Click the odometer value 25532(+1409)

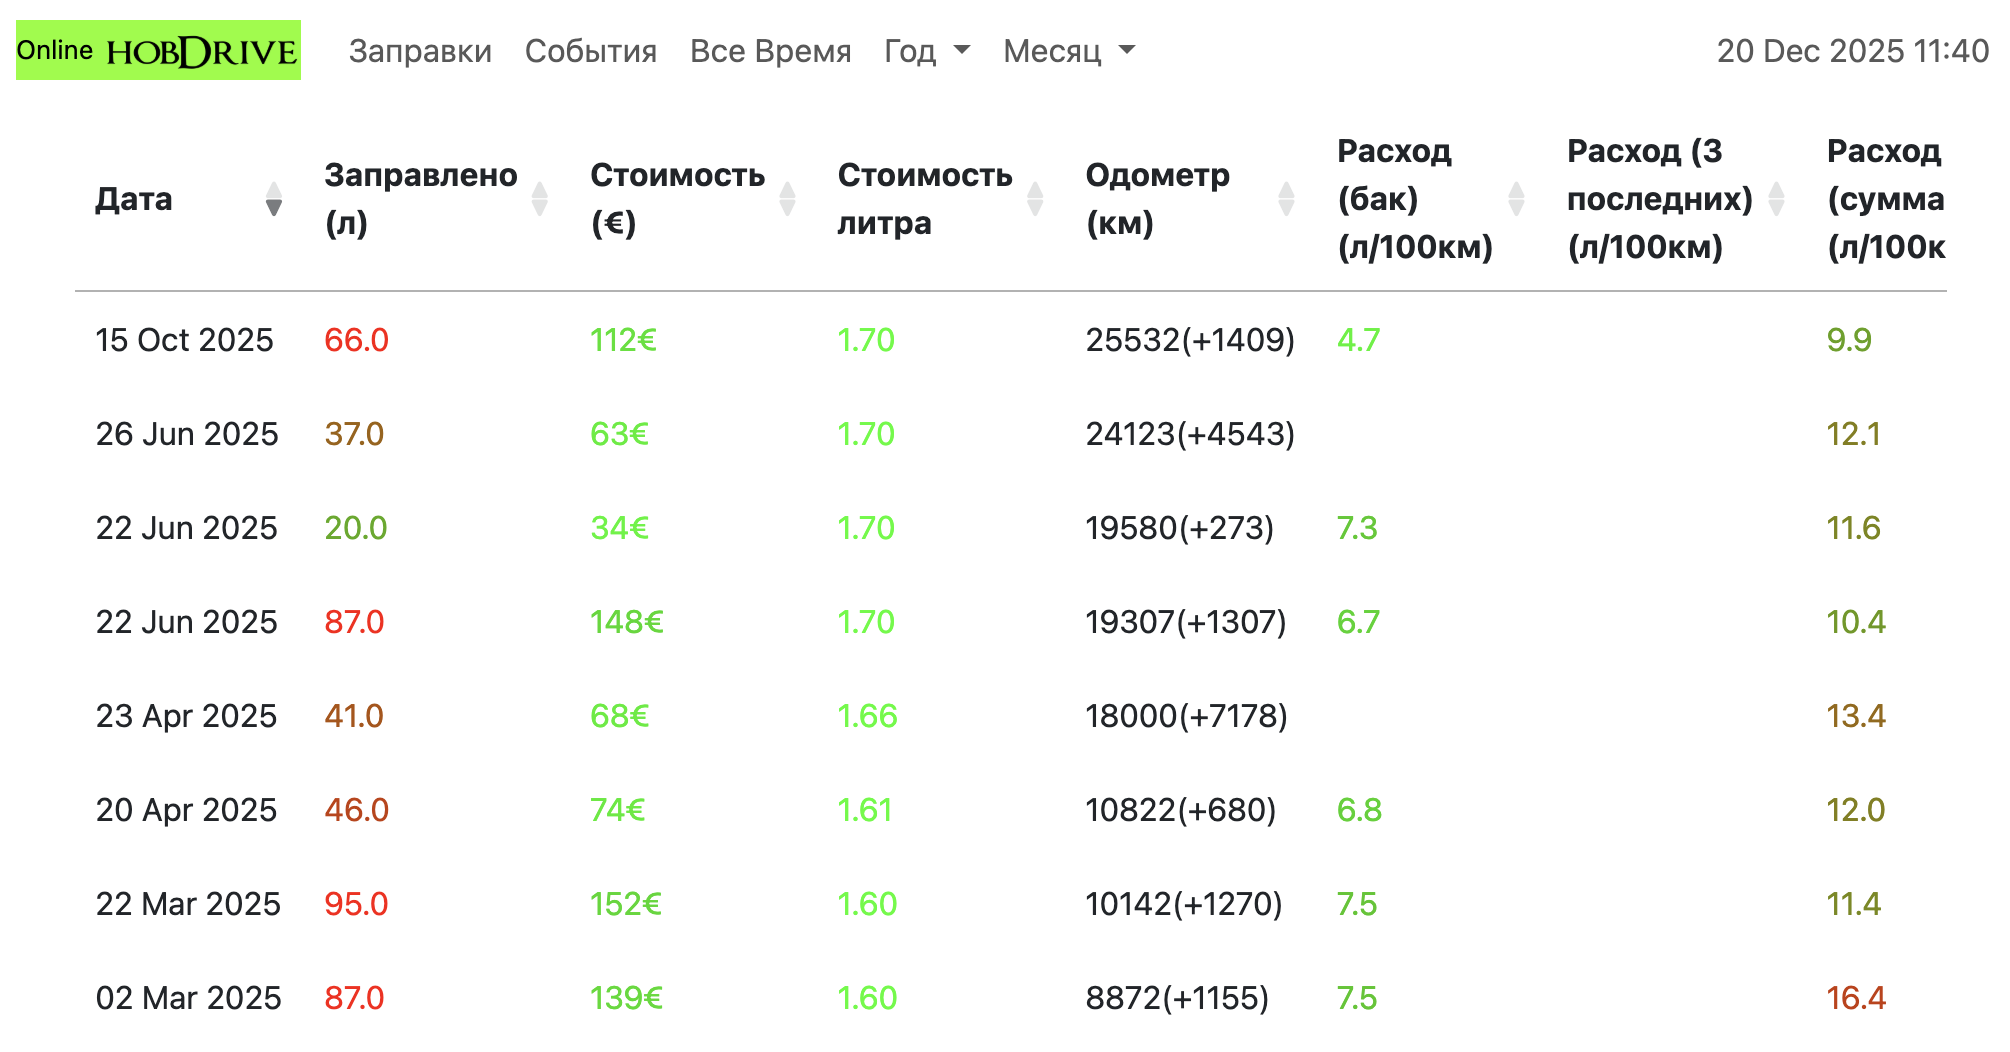coord(1189,340)
